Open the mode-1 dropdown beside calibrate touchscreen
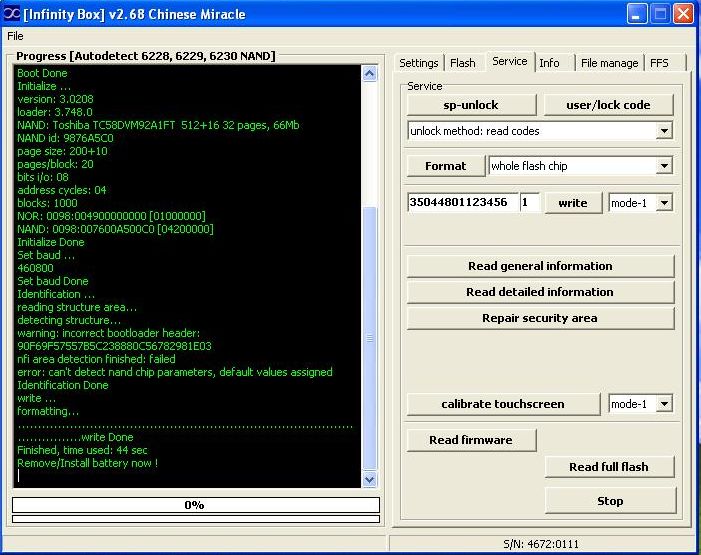 click(664, 404)
